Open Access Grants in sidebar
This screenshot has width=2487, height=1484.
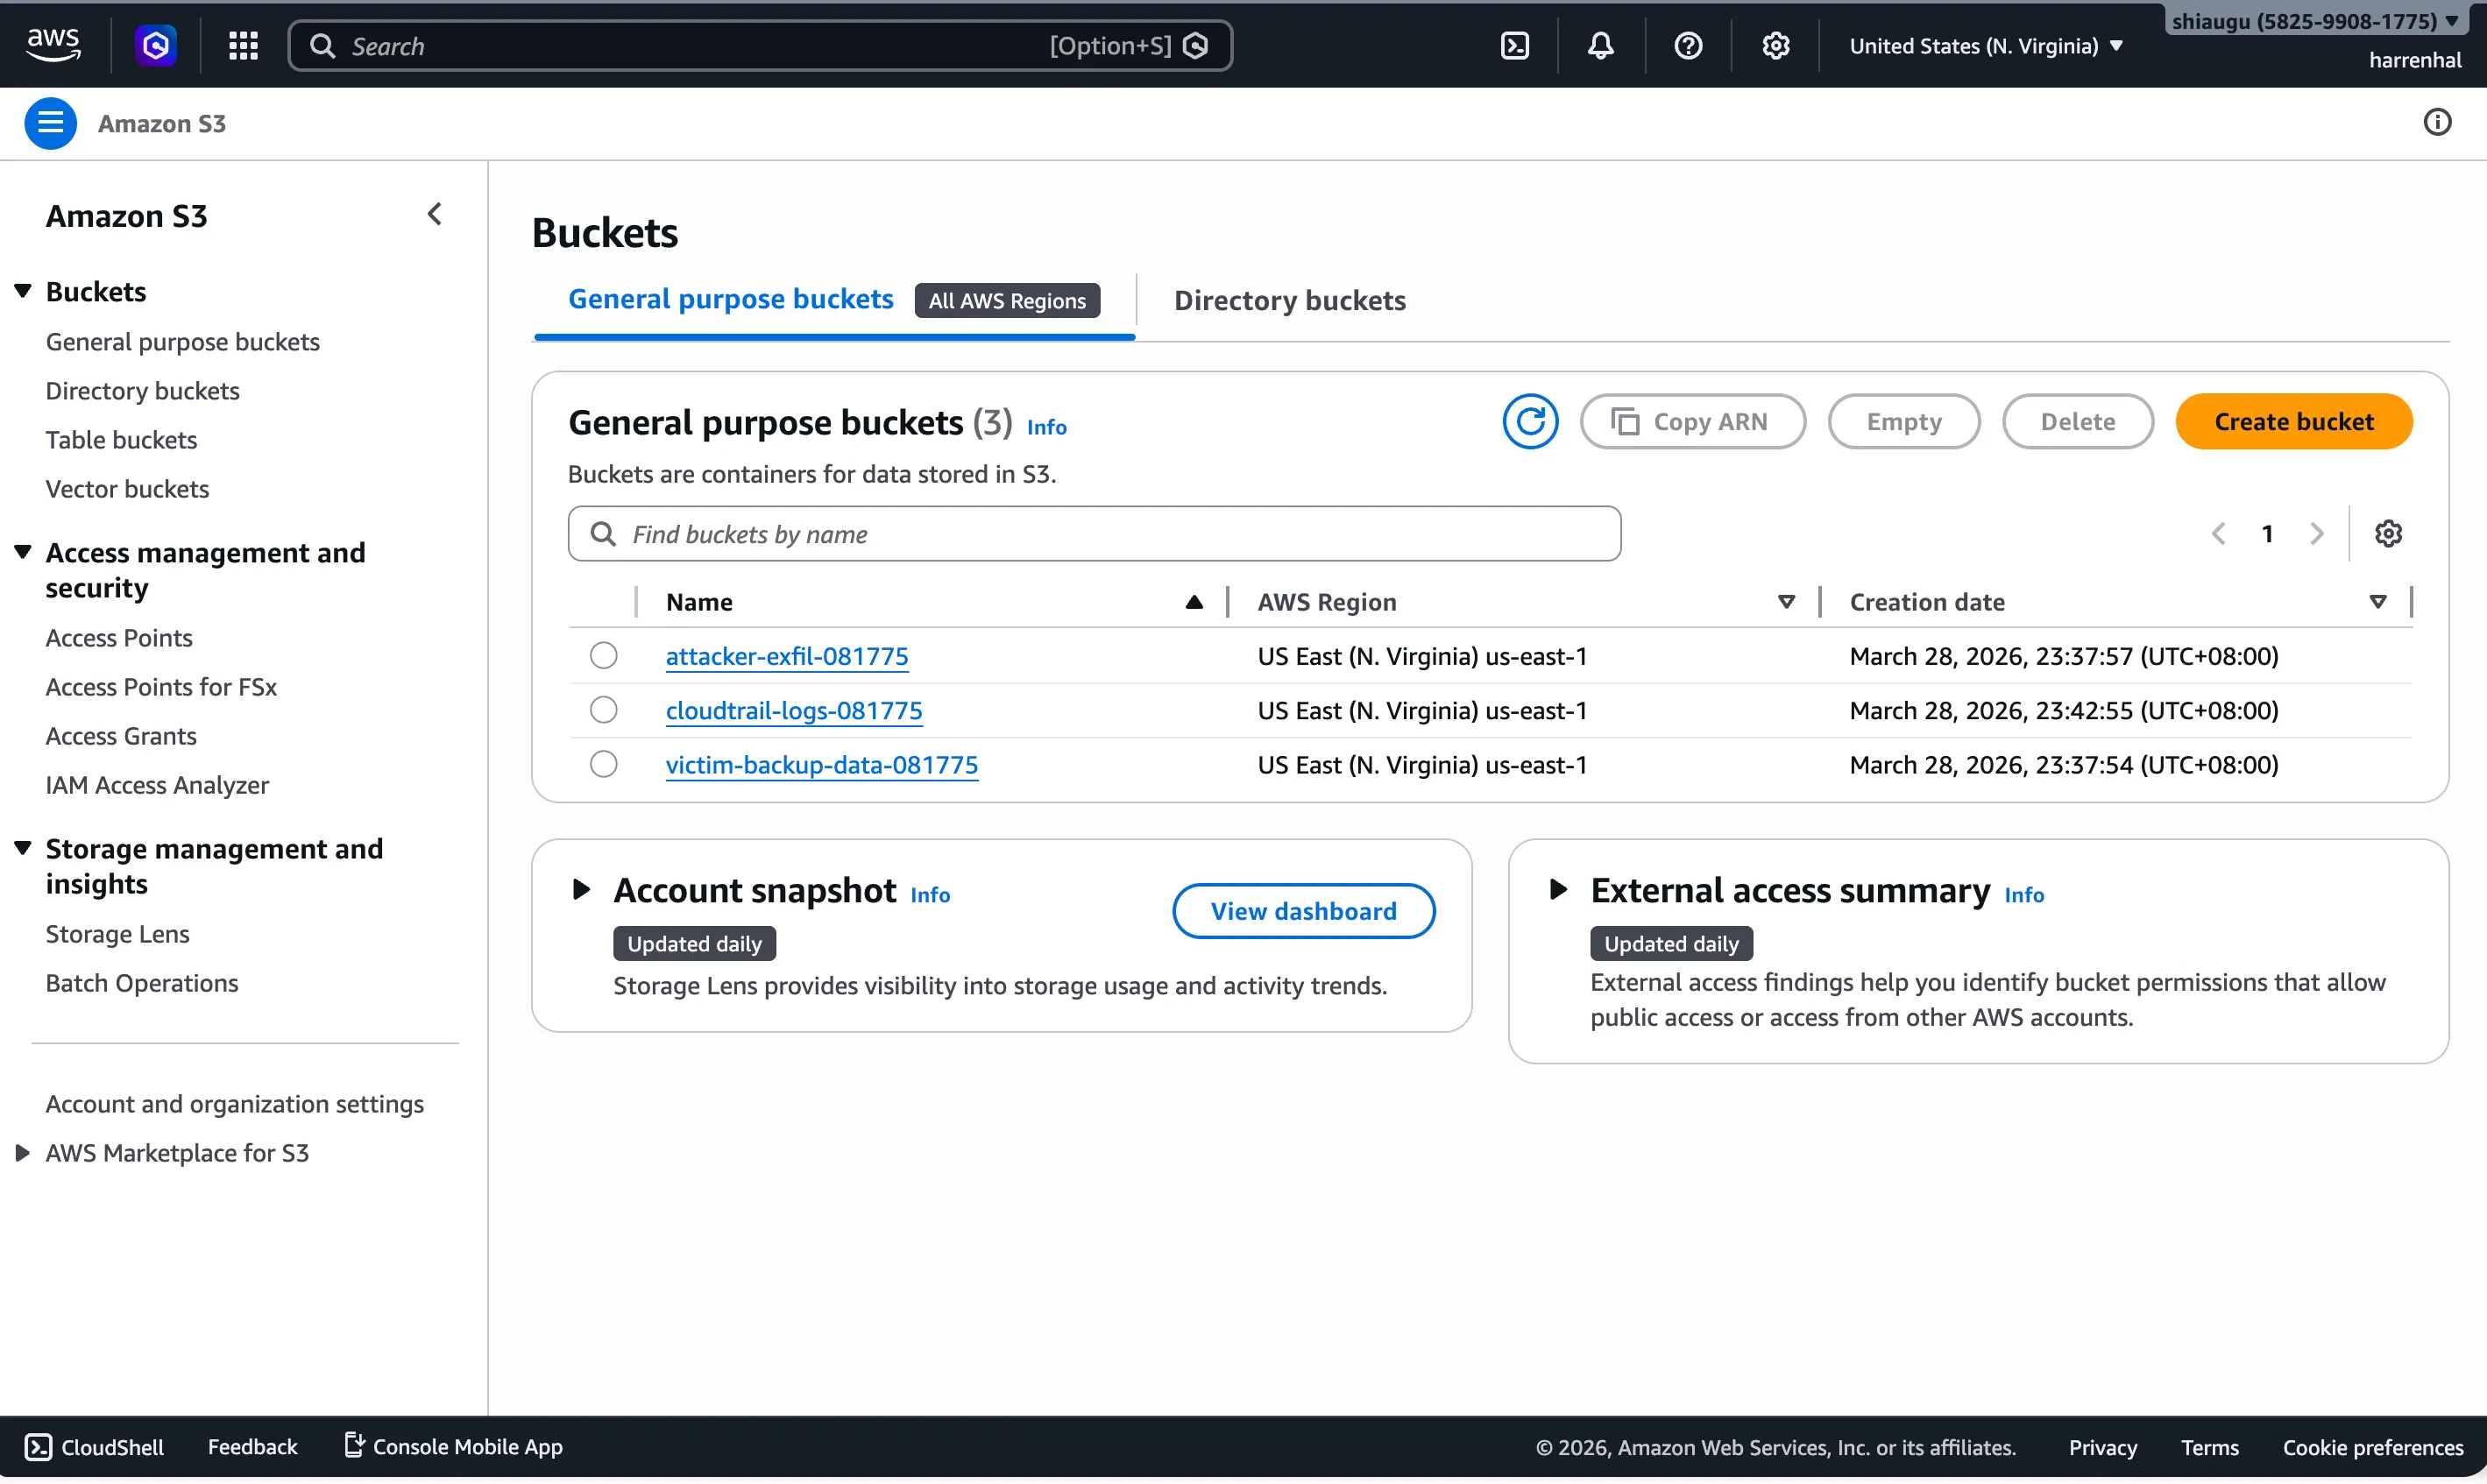click(x=121, y=735)
